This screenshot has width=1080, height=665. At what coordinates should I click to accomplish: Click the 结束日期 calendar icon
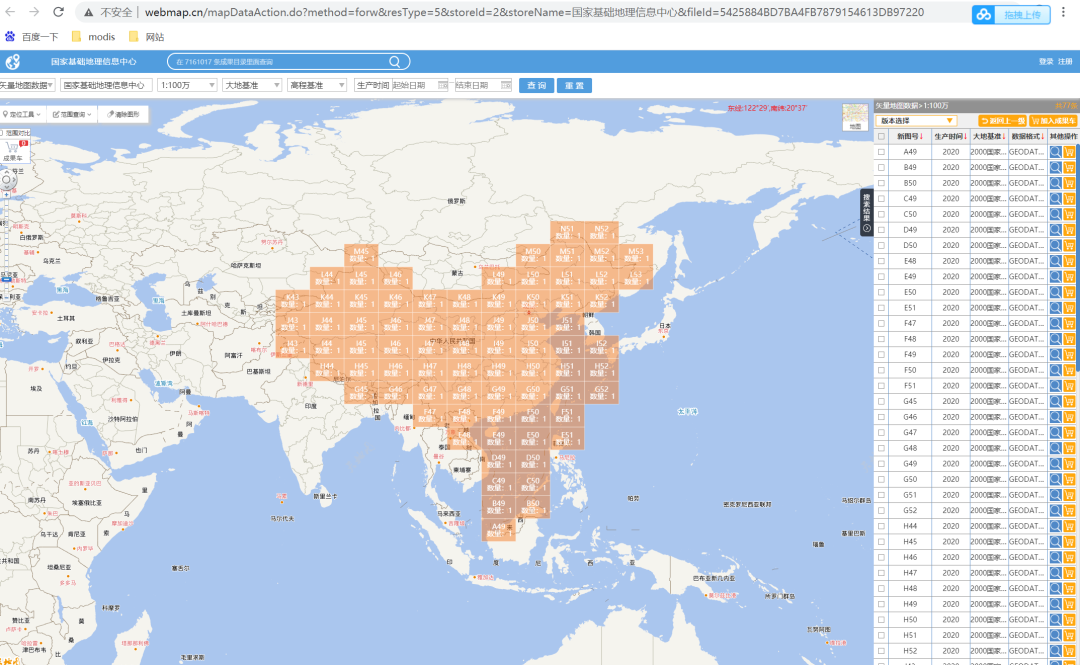pos(506,85)
